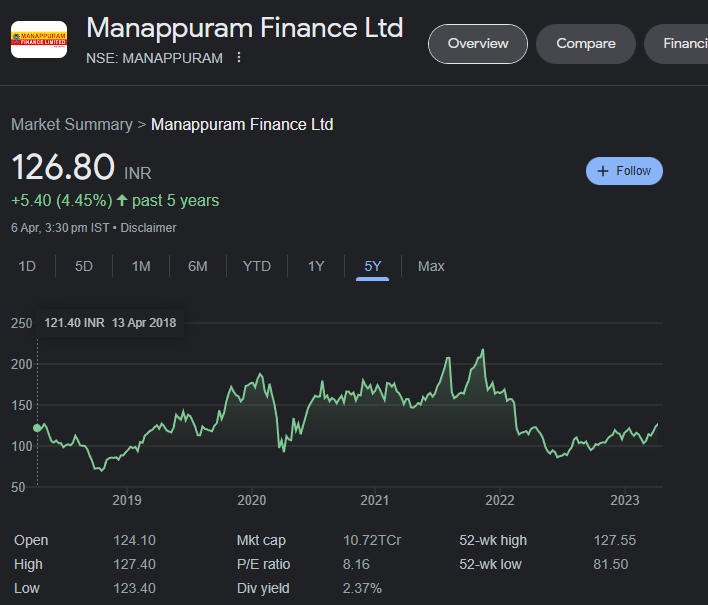
Task: Click the 52-wk low label
Action: [490, 564]
